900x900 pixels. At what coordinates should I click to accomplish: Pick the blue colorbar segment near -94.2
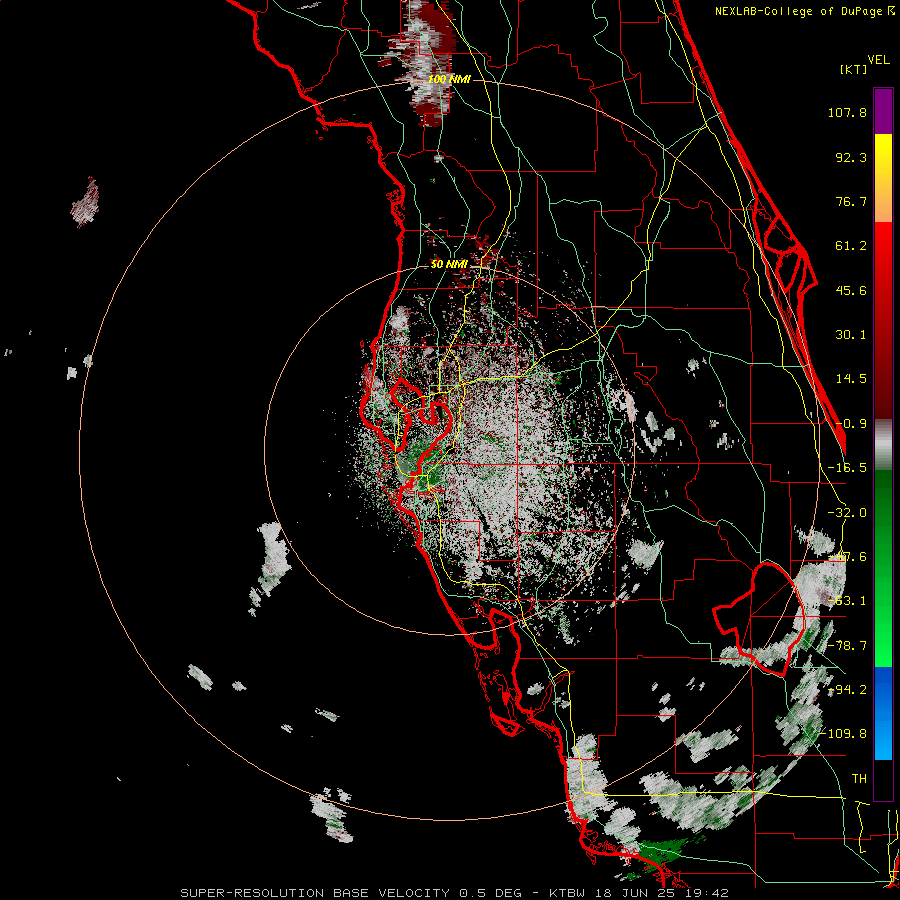(883, 689)
